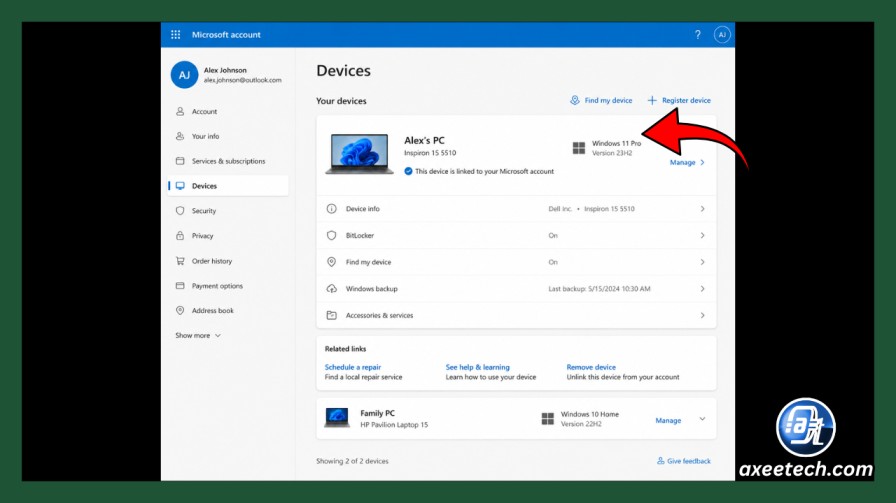Image resolution: width=896 pixels, height=503 pixels.
Task: Click the Alex's PC laptop image
Action: (359, 154)
